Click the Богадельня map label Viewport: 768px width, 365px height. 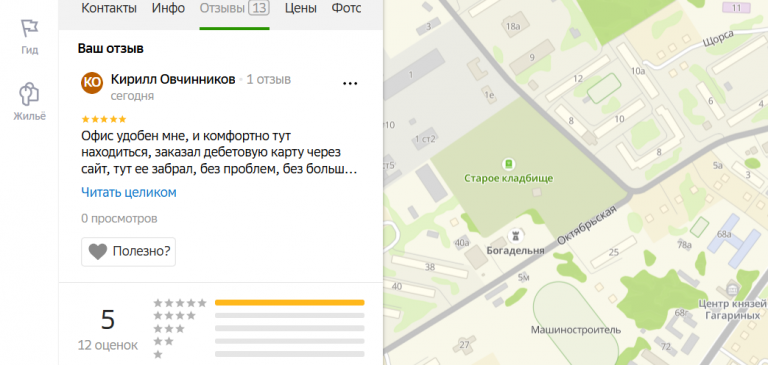point(515,251)
